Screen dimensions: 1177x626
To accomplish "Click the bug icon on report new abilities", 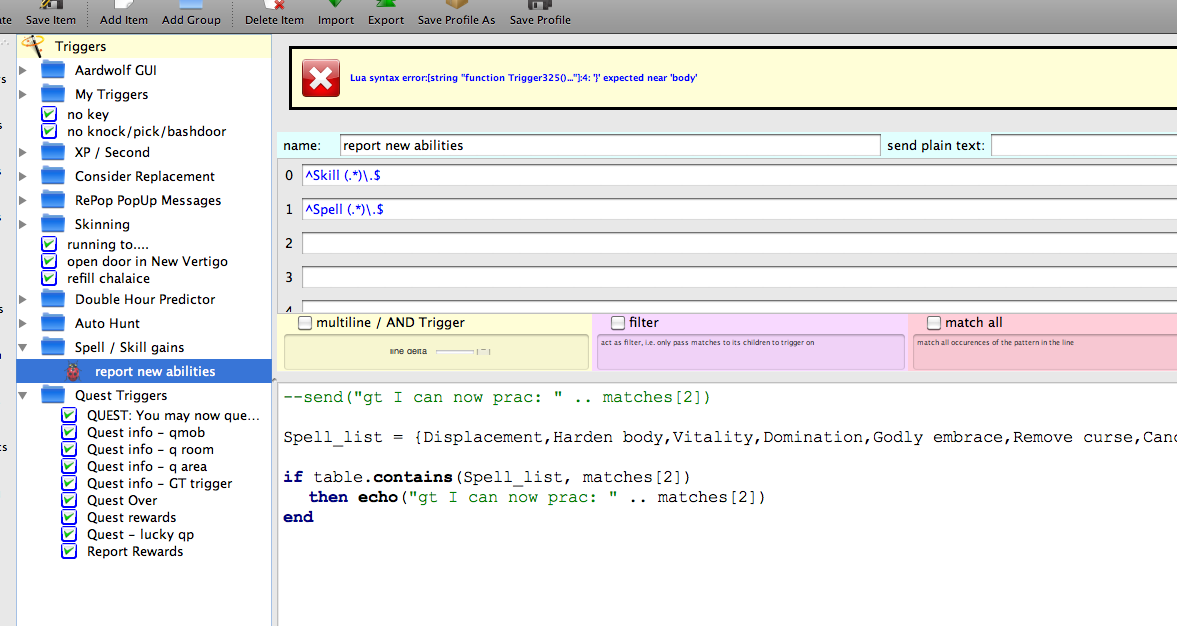I will [x=73, y=372].
